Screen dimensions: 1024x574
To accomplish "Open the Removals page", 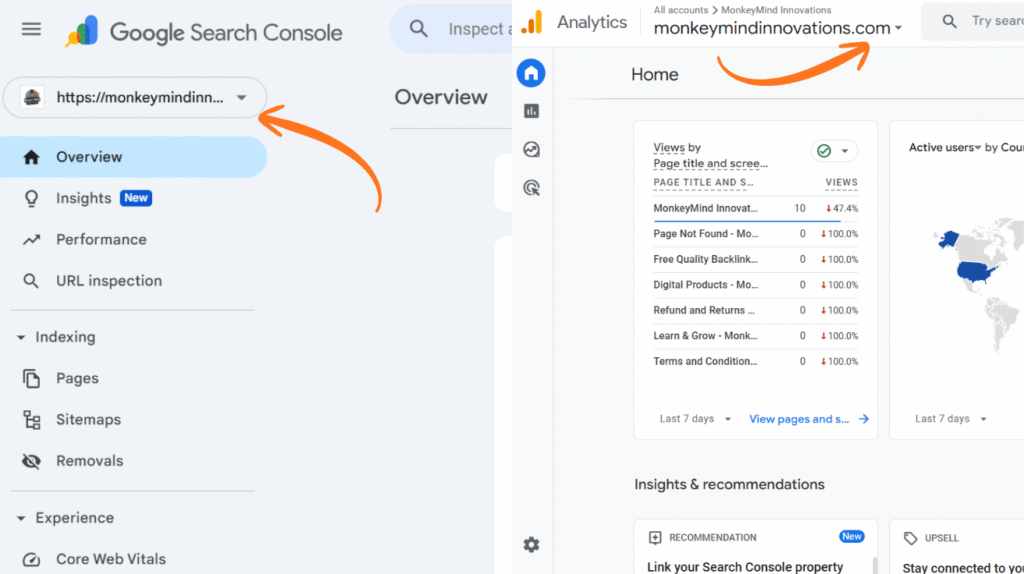I will pyautogui.click(x=89, y=461).
